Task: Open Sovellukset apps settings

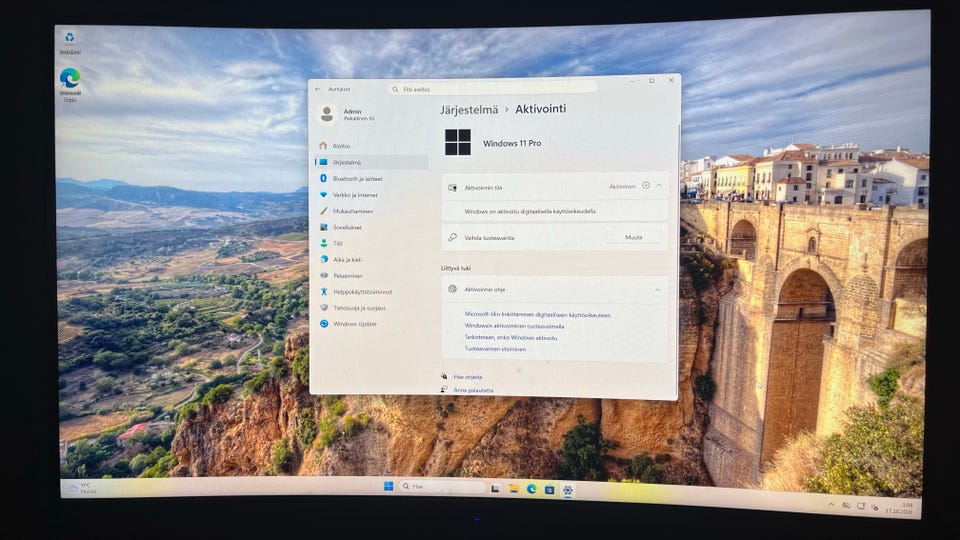Action: [x=371, y=227]
